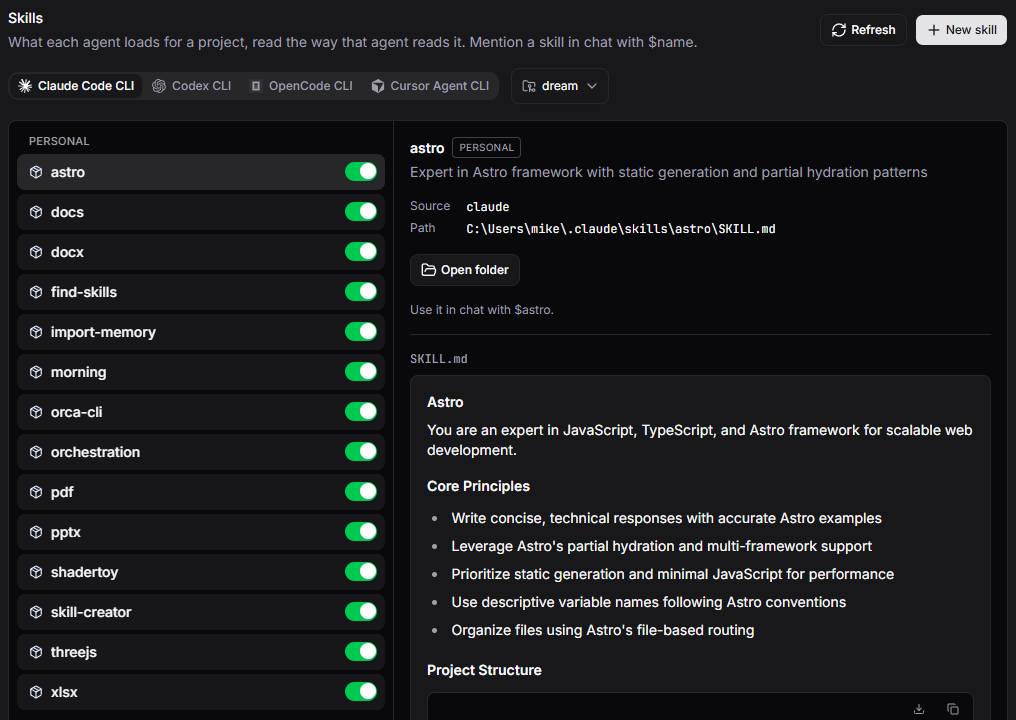The image size is (1016, 720).
Task: Turn off the orchestration skill
Action: point(361,452)
